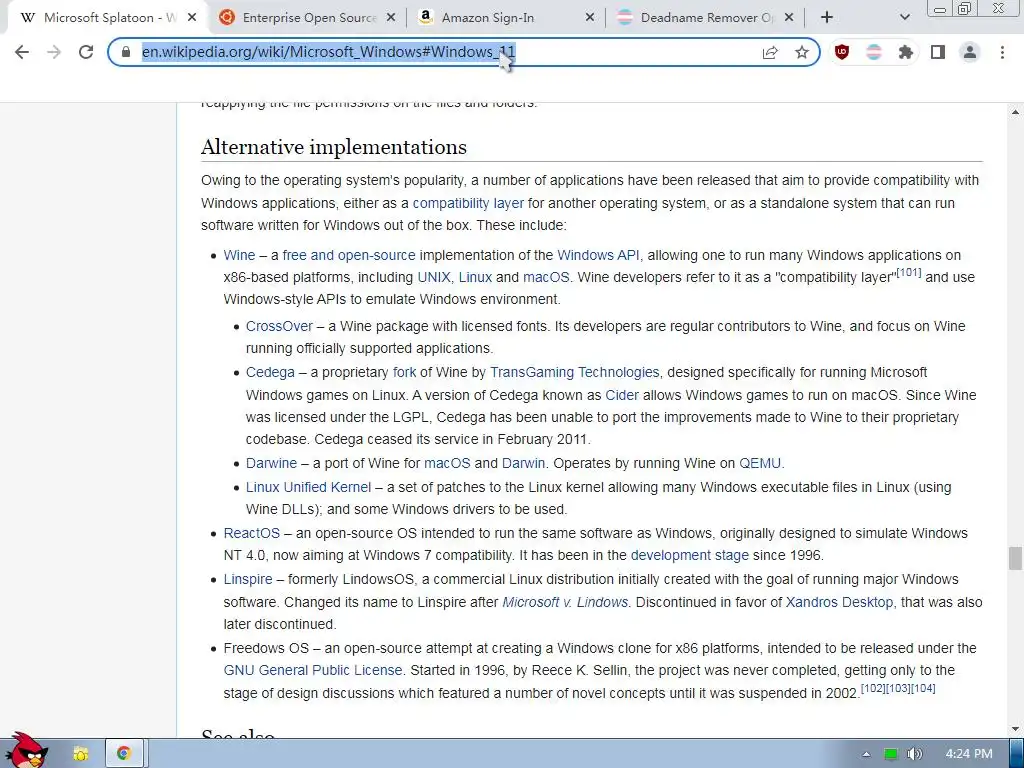Open Extensions puzzle menu

pos(906,52)
